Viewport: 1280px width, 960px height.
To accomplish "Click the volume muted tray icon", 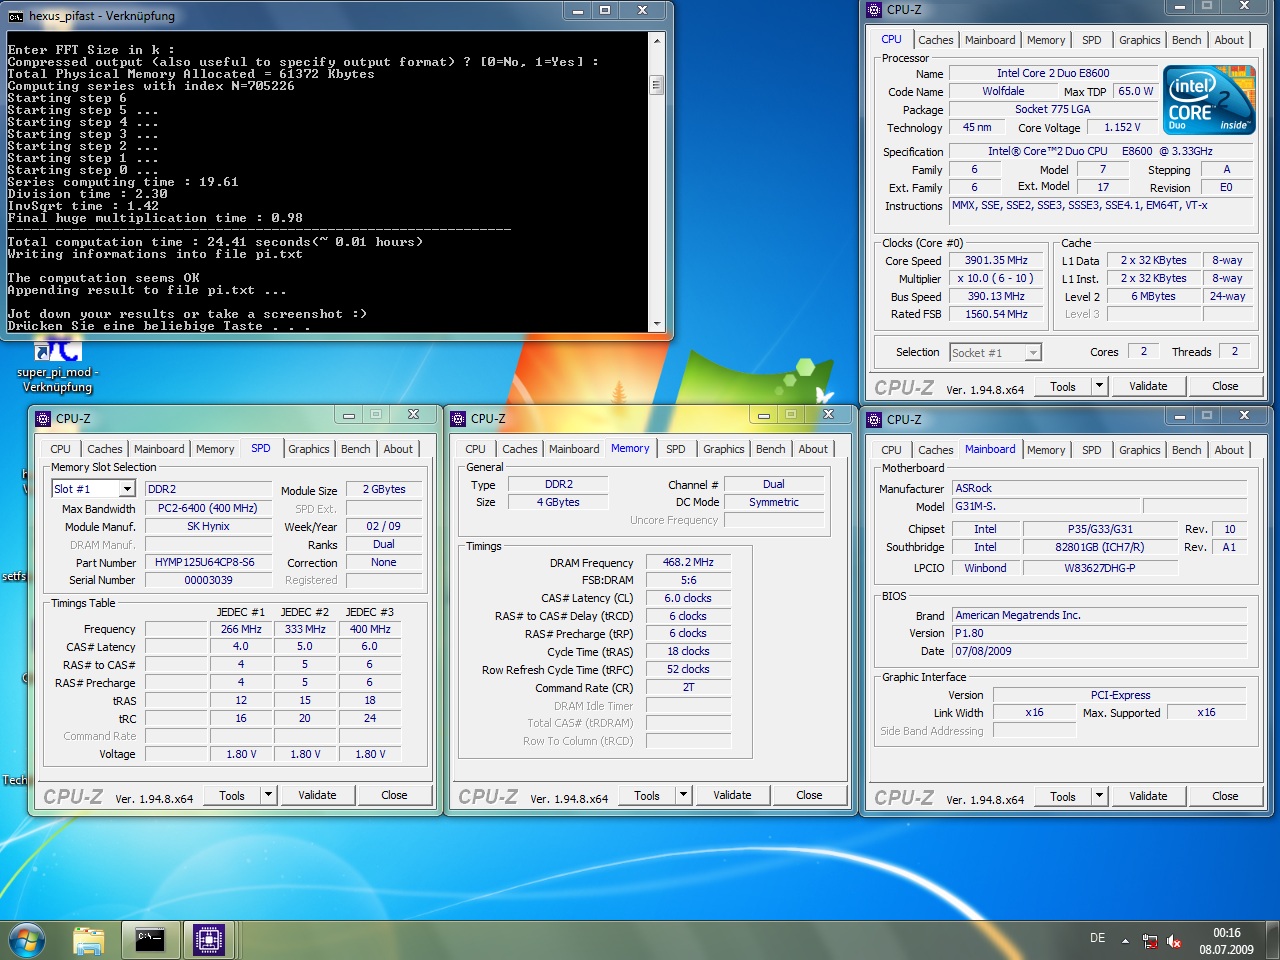I will coord(1174,941).
